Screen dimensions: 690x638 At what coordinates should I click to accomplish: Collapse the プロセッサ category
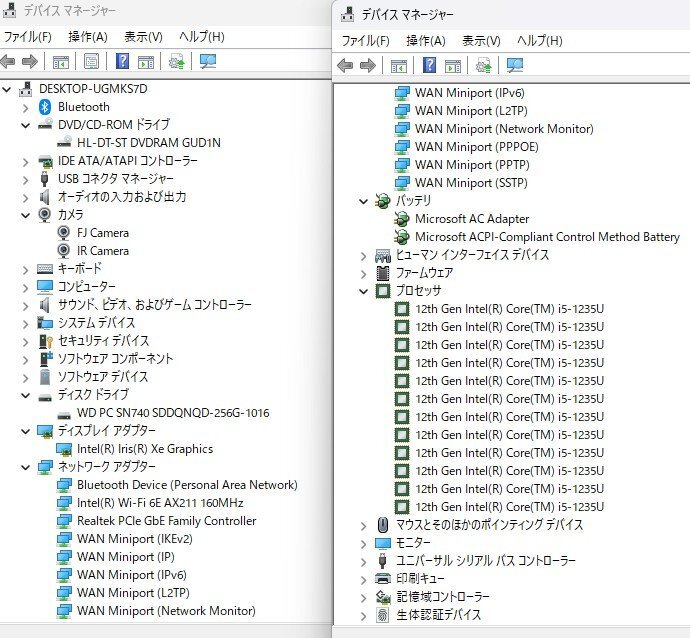pos(363,291)
